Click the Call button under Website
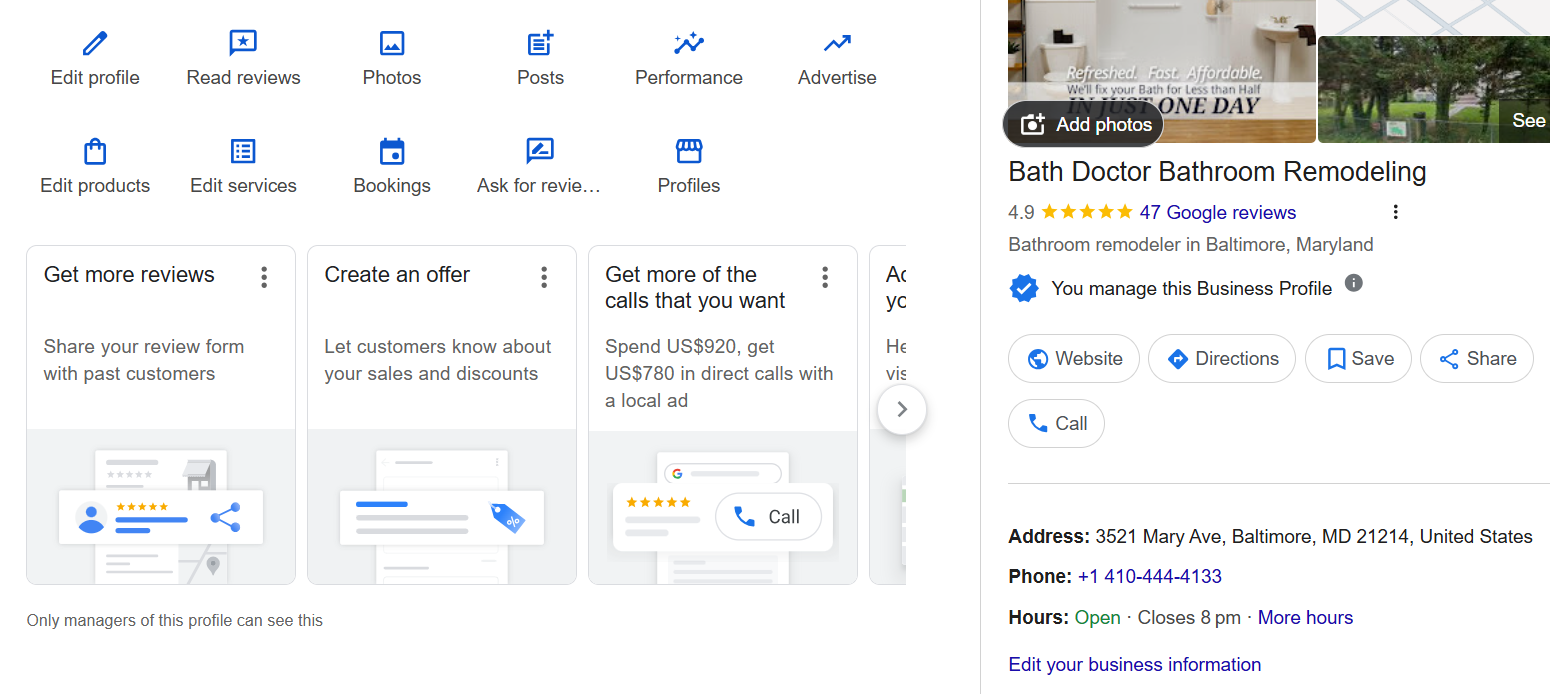Viewport: 1550px width, 694px height. click(1056, 424)
